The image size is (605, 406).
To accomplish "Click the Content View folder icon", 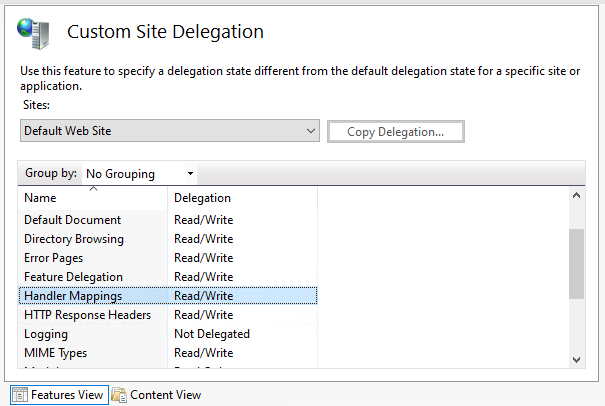I will tap(119, 395).
